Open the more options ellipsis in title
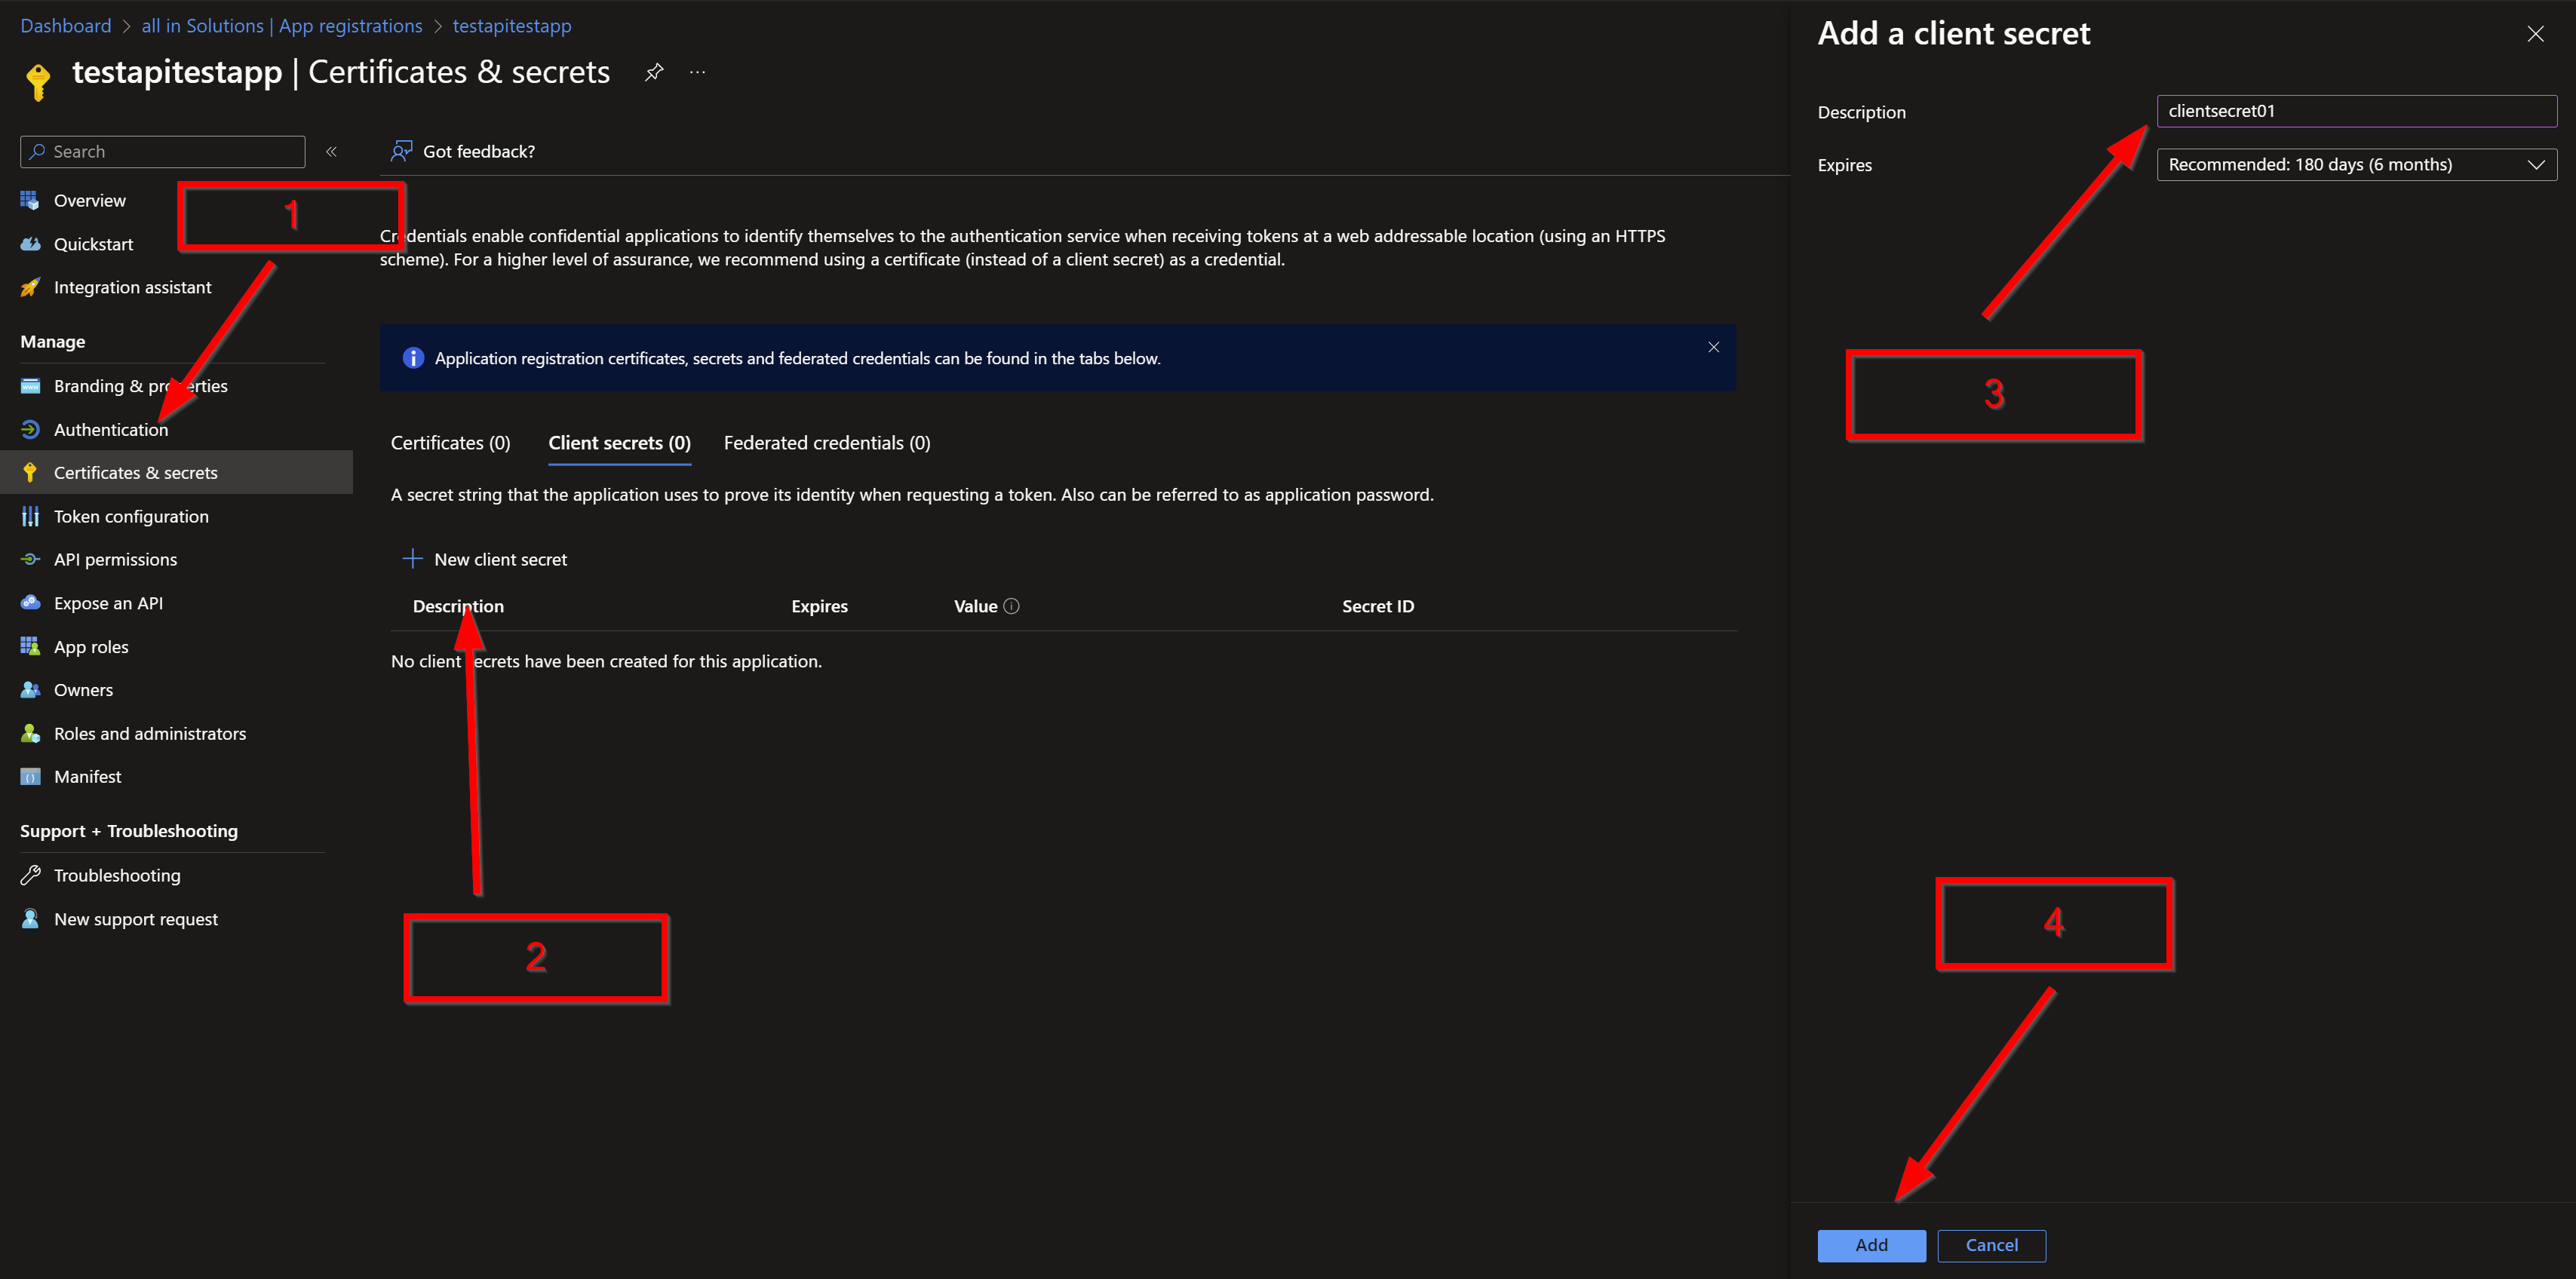Screen dimensions: 2576x1279 pos(697,72)
